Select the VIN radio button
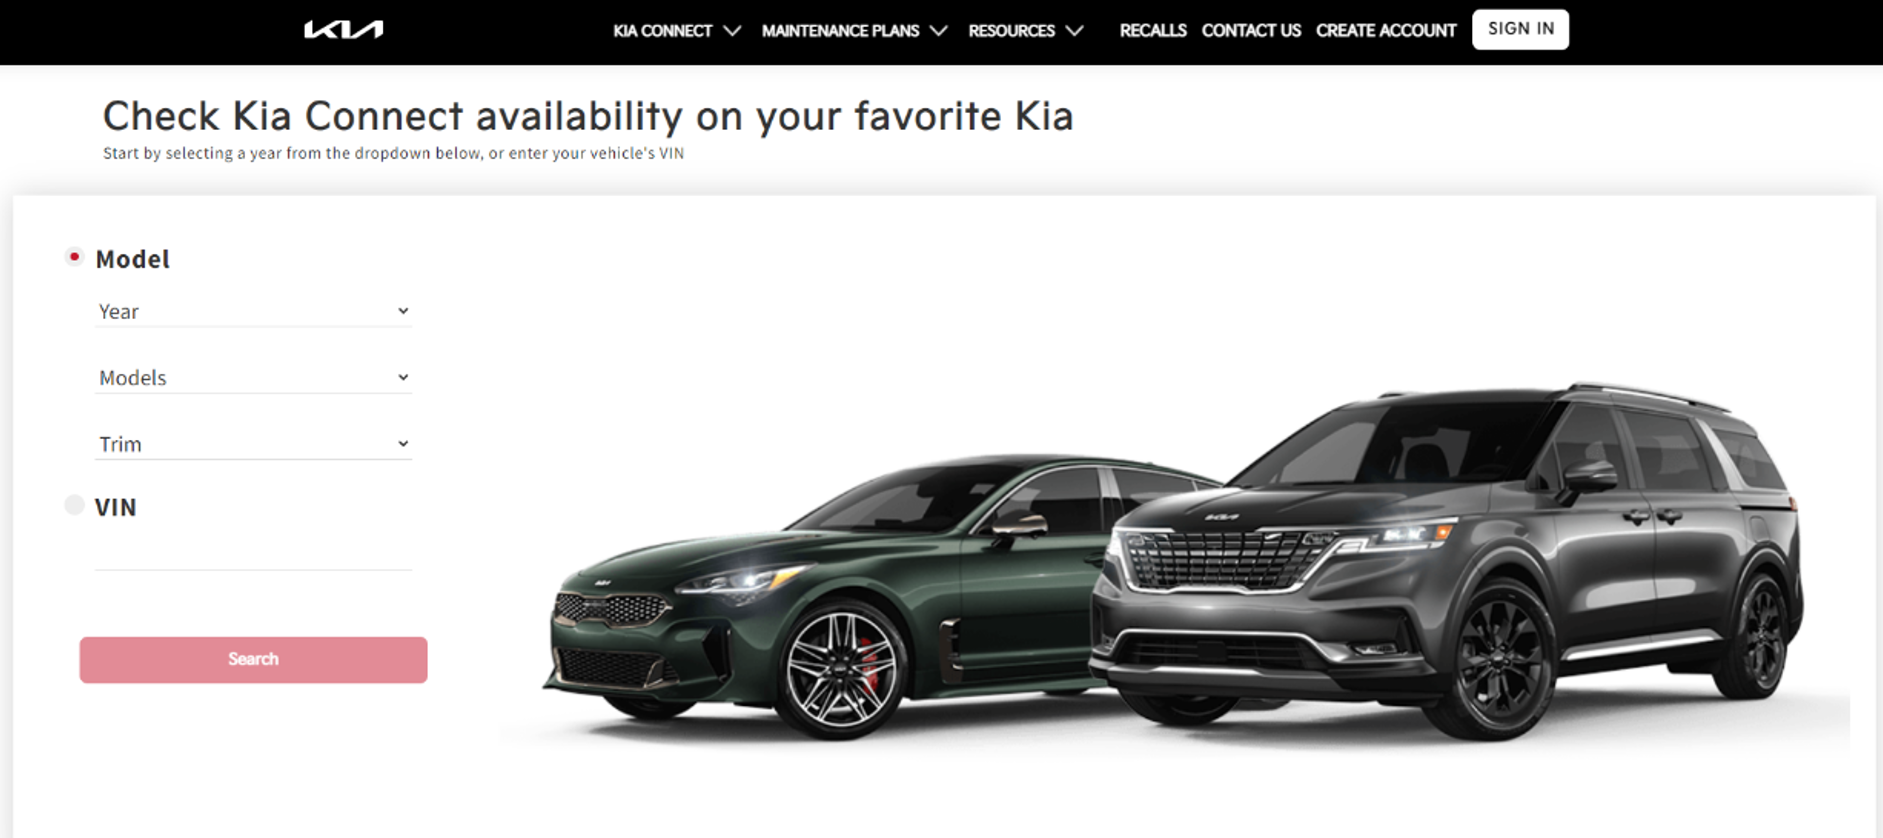Viewport: 1883px width, 838px height. [74, 505]
